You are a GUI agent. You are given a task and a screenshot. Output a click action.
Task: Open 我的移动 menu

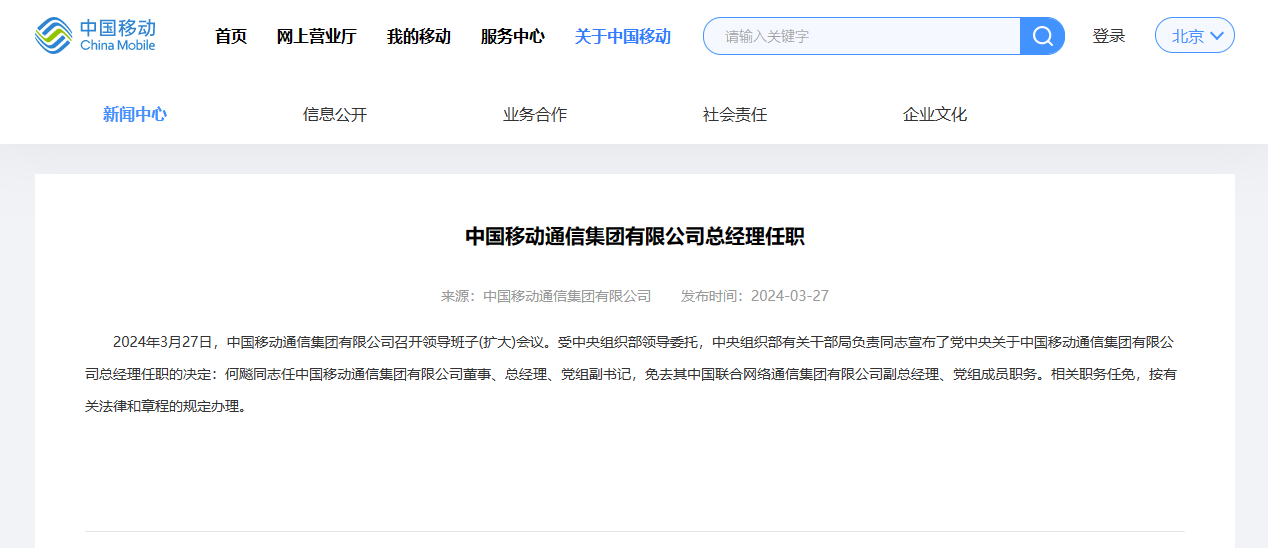pyautogui.click(x=419, y=36)
